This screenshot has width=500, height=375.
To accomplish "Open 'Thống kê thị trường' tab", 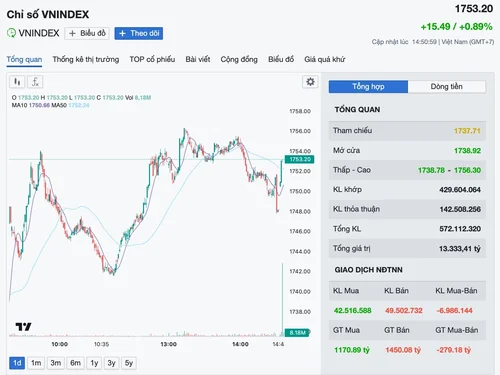I will (86, 59).
